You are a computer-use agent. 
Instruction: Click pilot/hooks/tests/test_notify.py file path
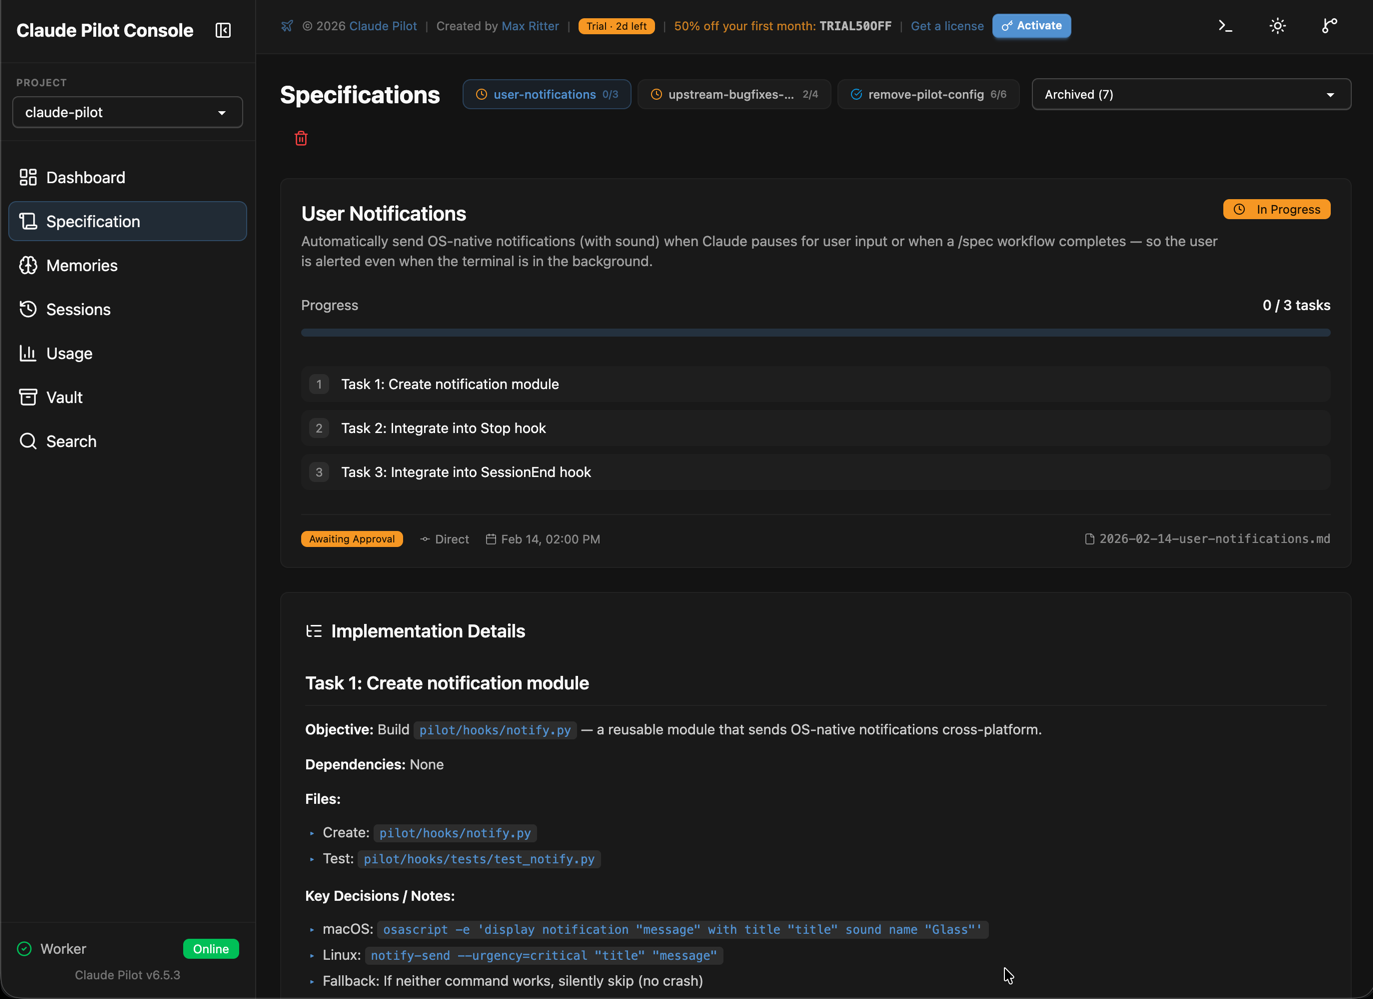479,859
